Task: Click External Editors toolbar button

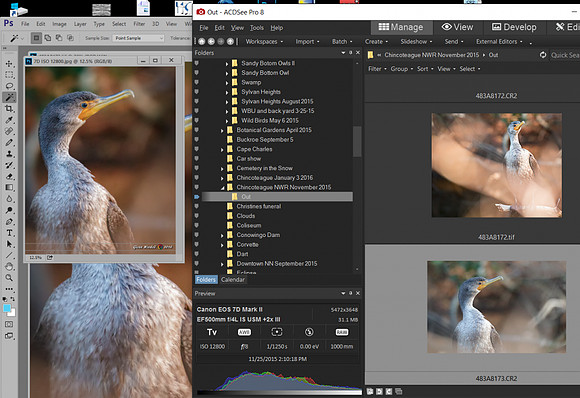Action: (x=499, y=41)
